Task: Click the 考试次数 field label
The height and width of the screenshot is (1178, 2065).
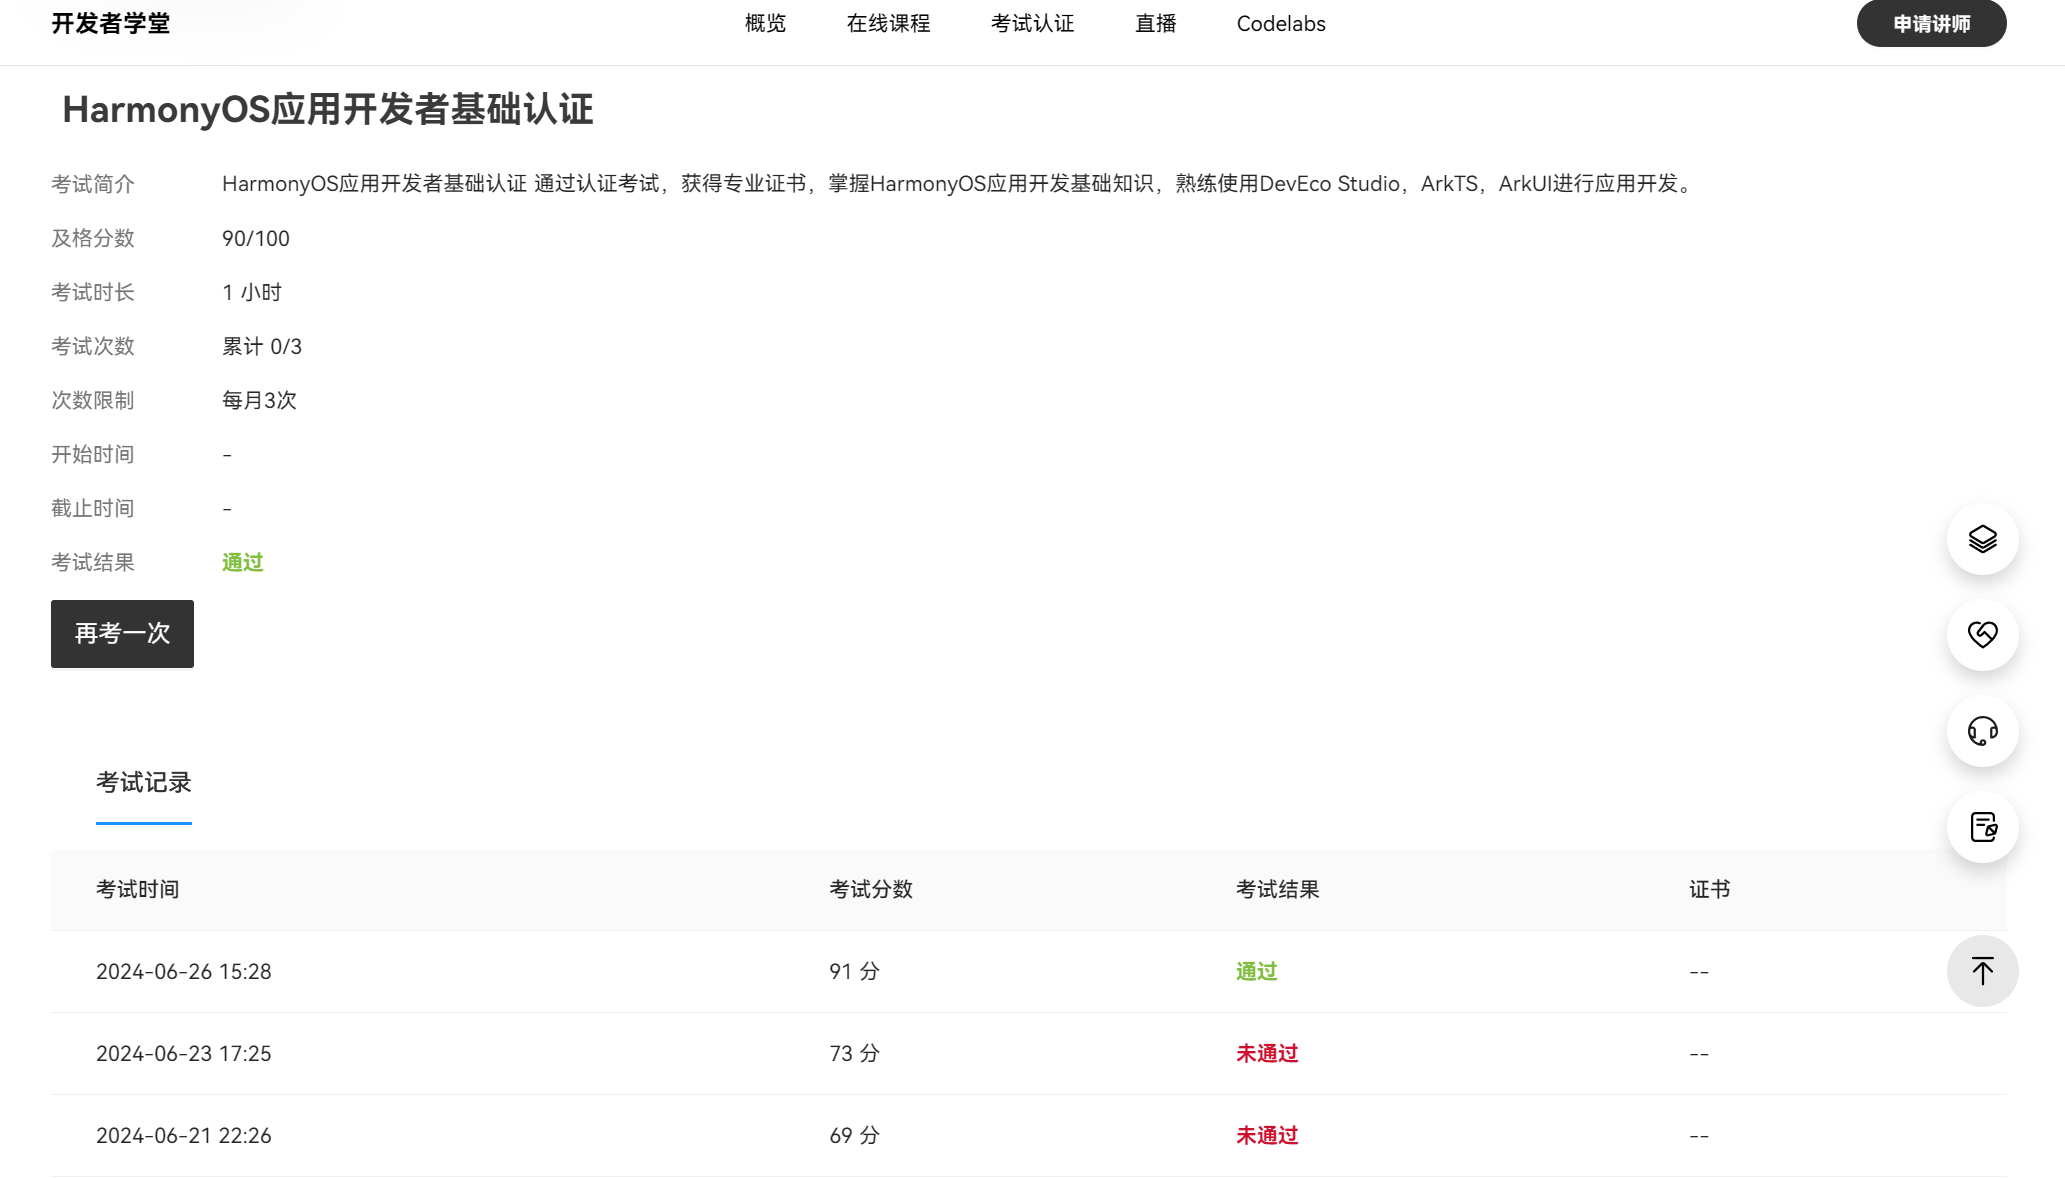Action: point(93,346)
